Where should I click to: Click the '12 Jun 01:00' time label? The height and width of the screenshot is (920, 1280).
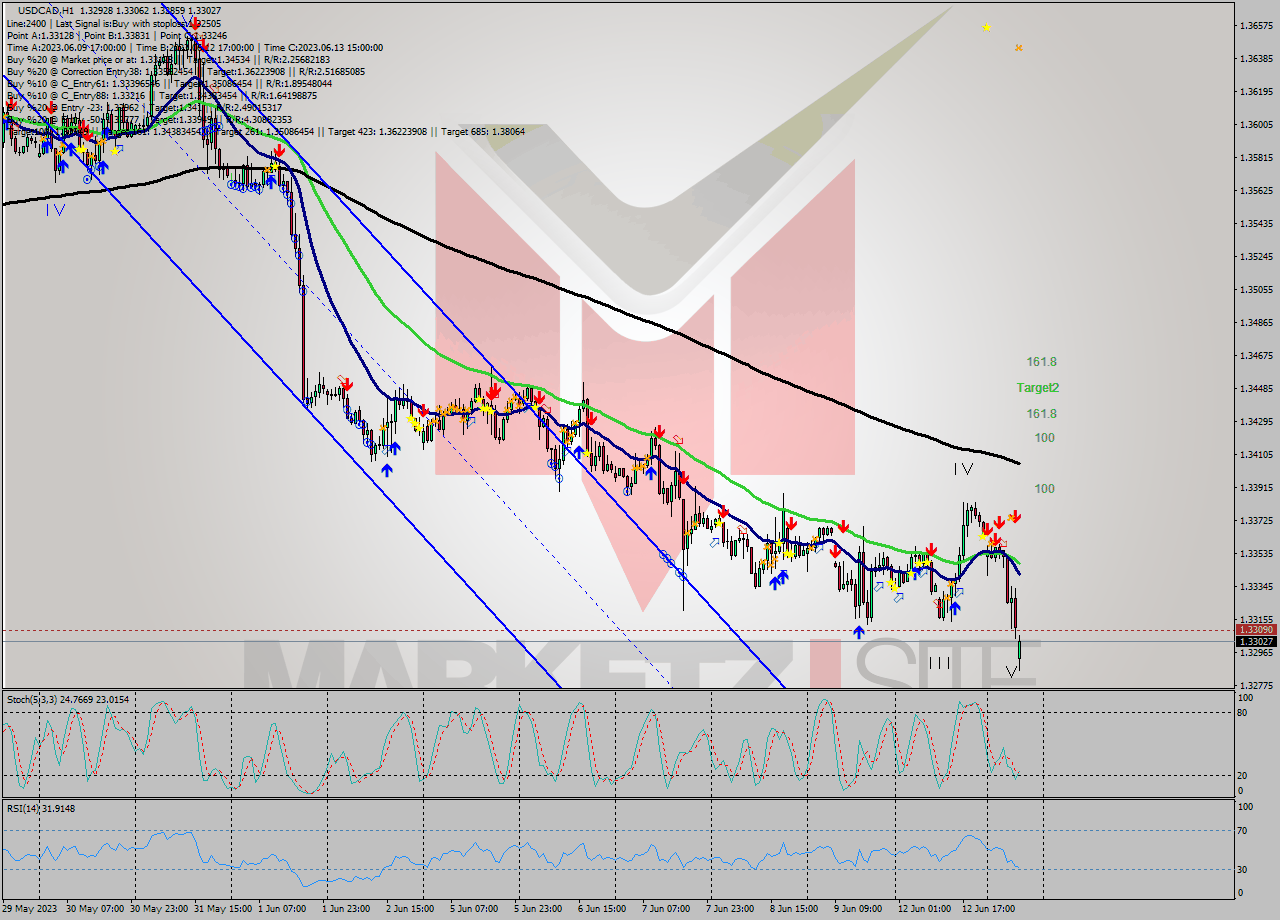(925, 909)
